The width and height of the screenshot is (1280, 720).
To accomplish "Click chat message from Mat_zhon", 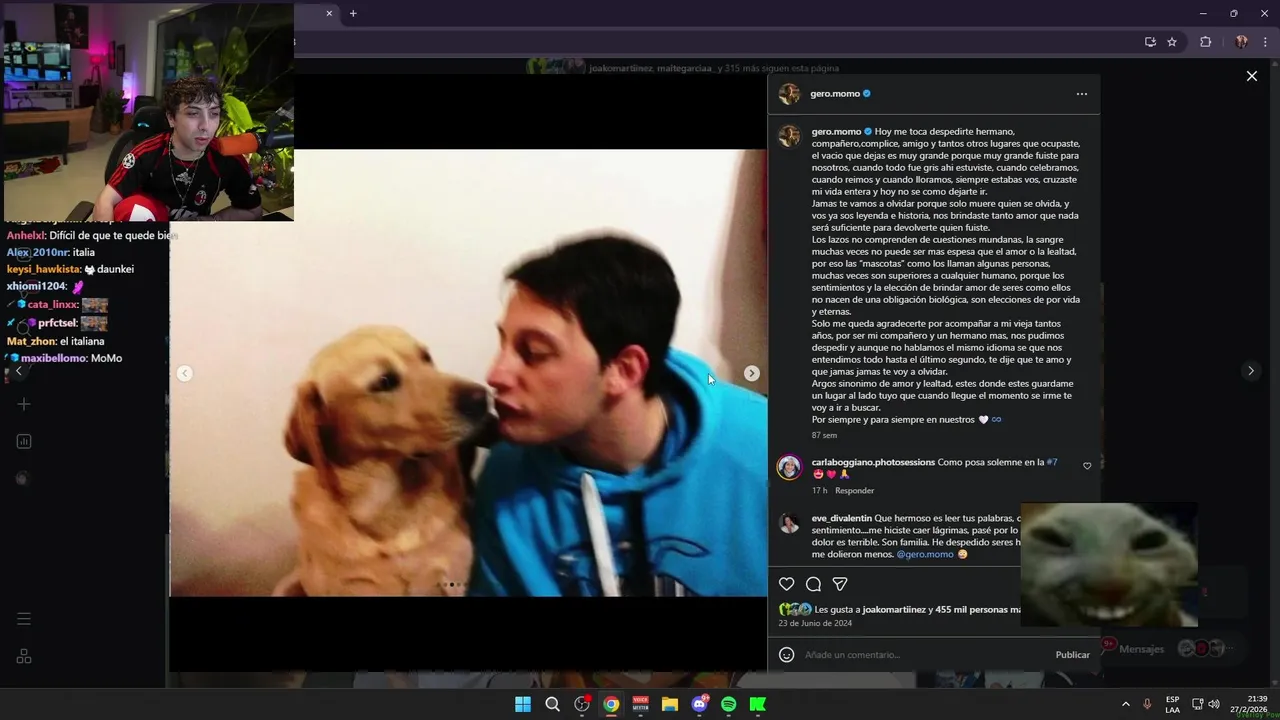I will (55, 341).
